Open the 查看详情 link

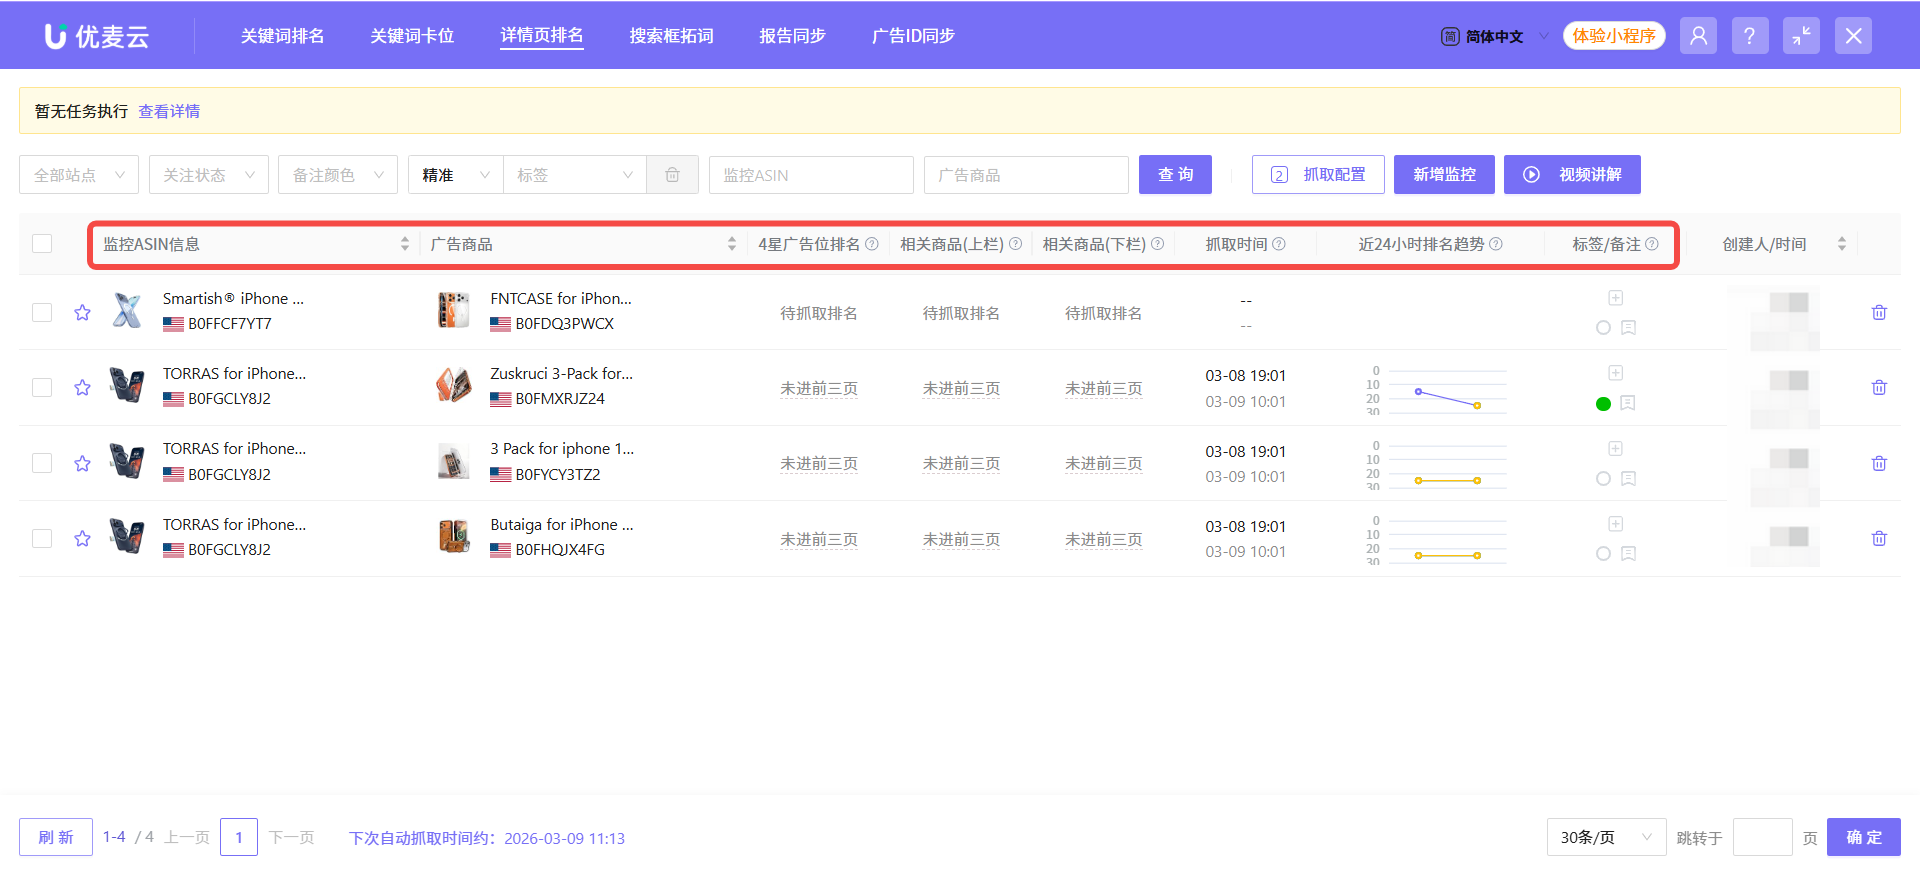point(169,111)
